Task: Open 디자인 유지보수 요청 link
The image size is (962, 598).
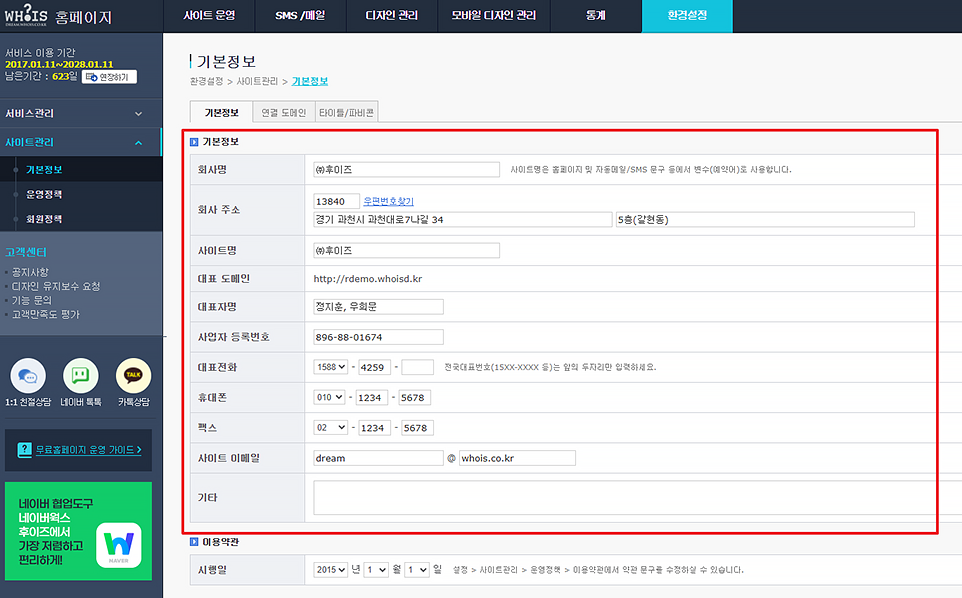Action: click(56, 286)
